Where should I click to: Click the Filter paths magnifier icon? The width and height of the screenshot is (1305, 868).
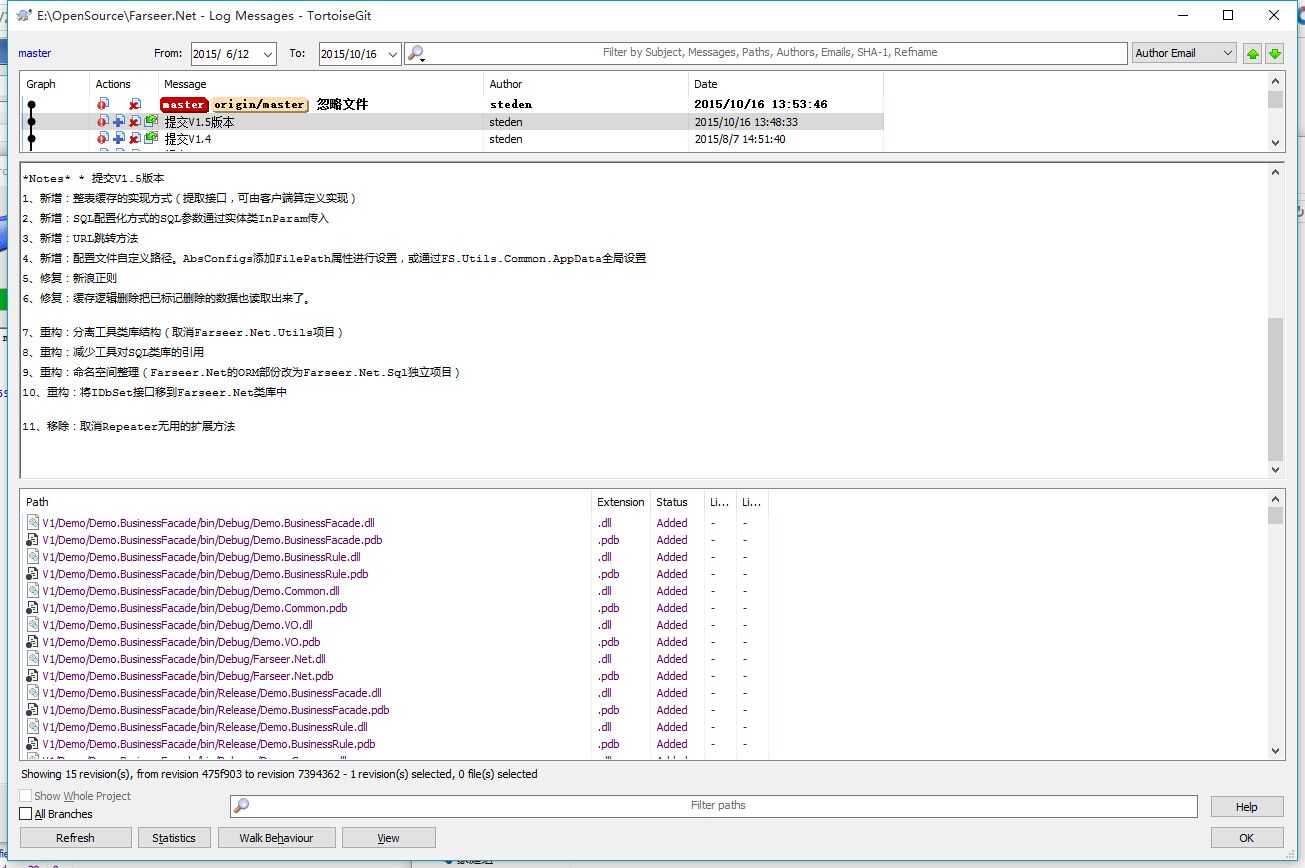tap(241, 805)
